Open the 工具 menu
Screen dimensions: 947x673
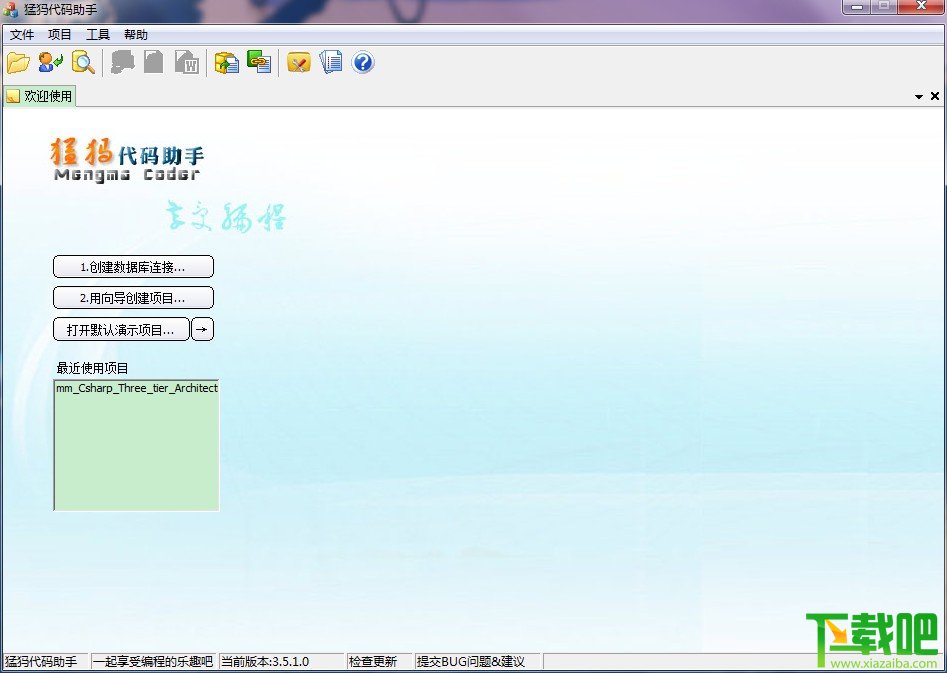(98, 34)
